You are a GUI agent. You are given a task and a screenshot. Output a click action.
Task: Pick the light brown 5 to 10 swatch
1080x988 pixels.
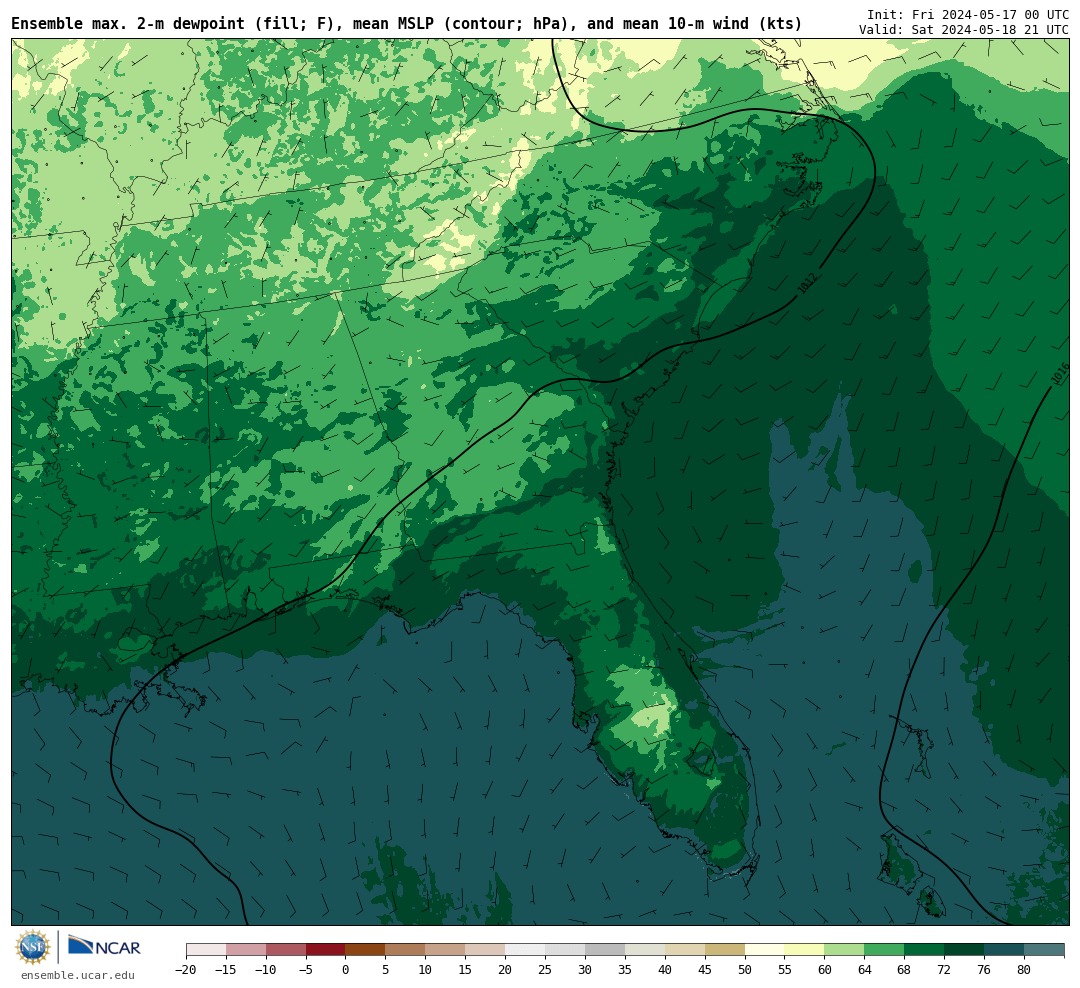pyautogui.click(x=406, y=950)
